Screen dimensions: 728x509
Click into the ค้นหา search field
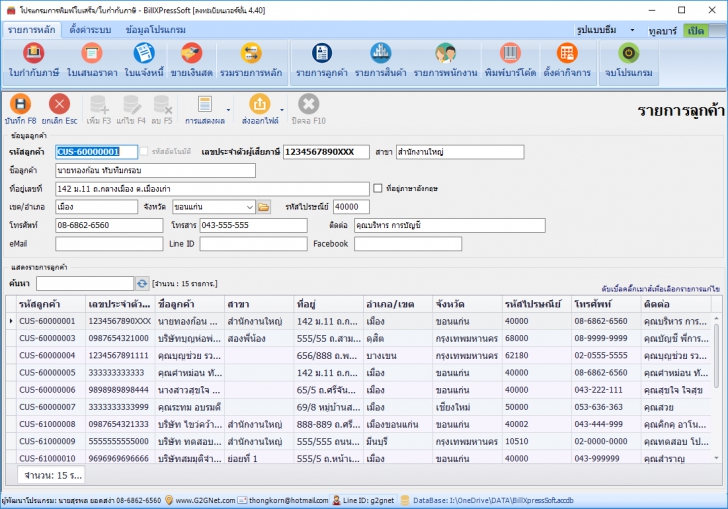pyautogui.click(x=84, y=284)
